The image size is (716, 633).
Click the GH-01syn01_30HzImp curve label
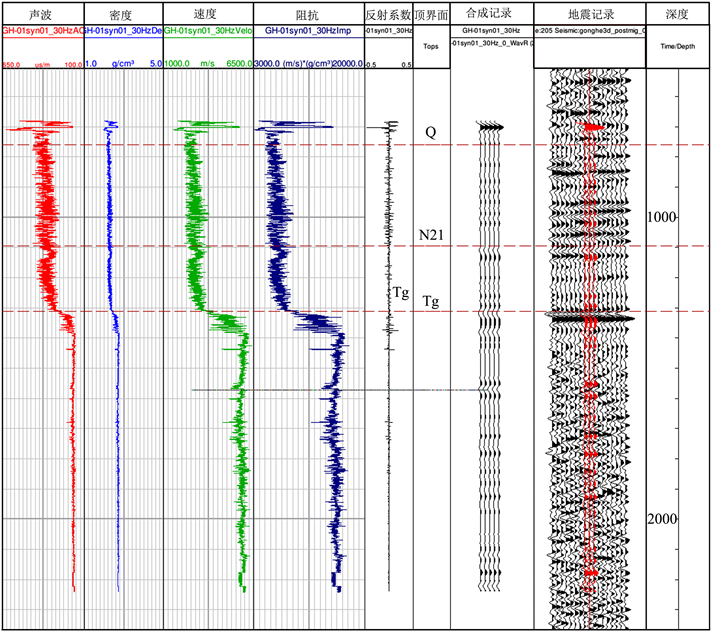(x=307, y=32)
